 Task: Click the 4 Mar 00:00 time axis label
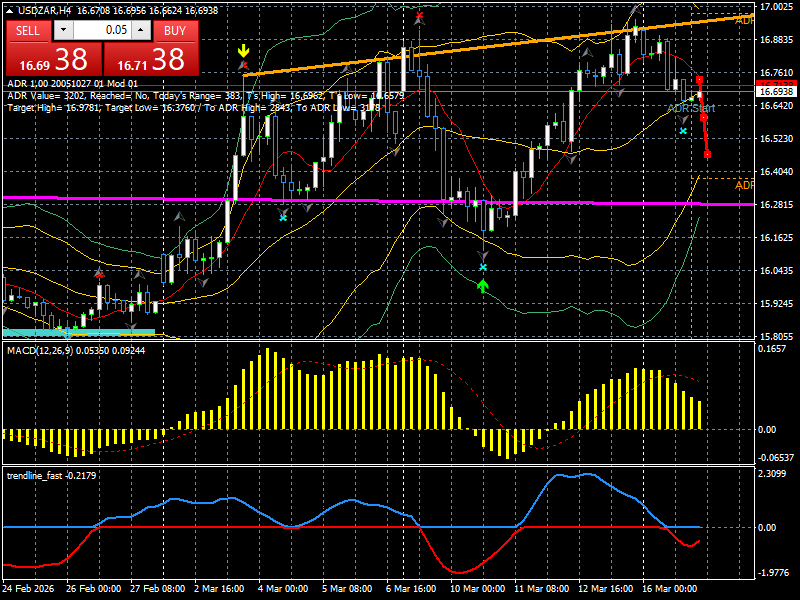(284, 588)
